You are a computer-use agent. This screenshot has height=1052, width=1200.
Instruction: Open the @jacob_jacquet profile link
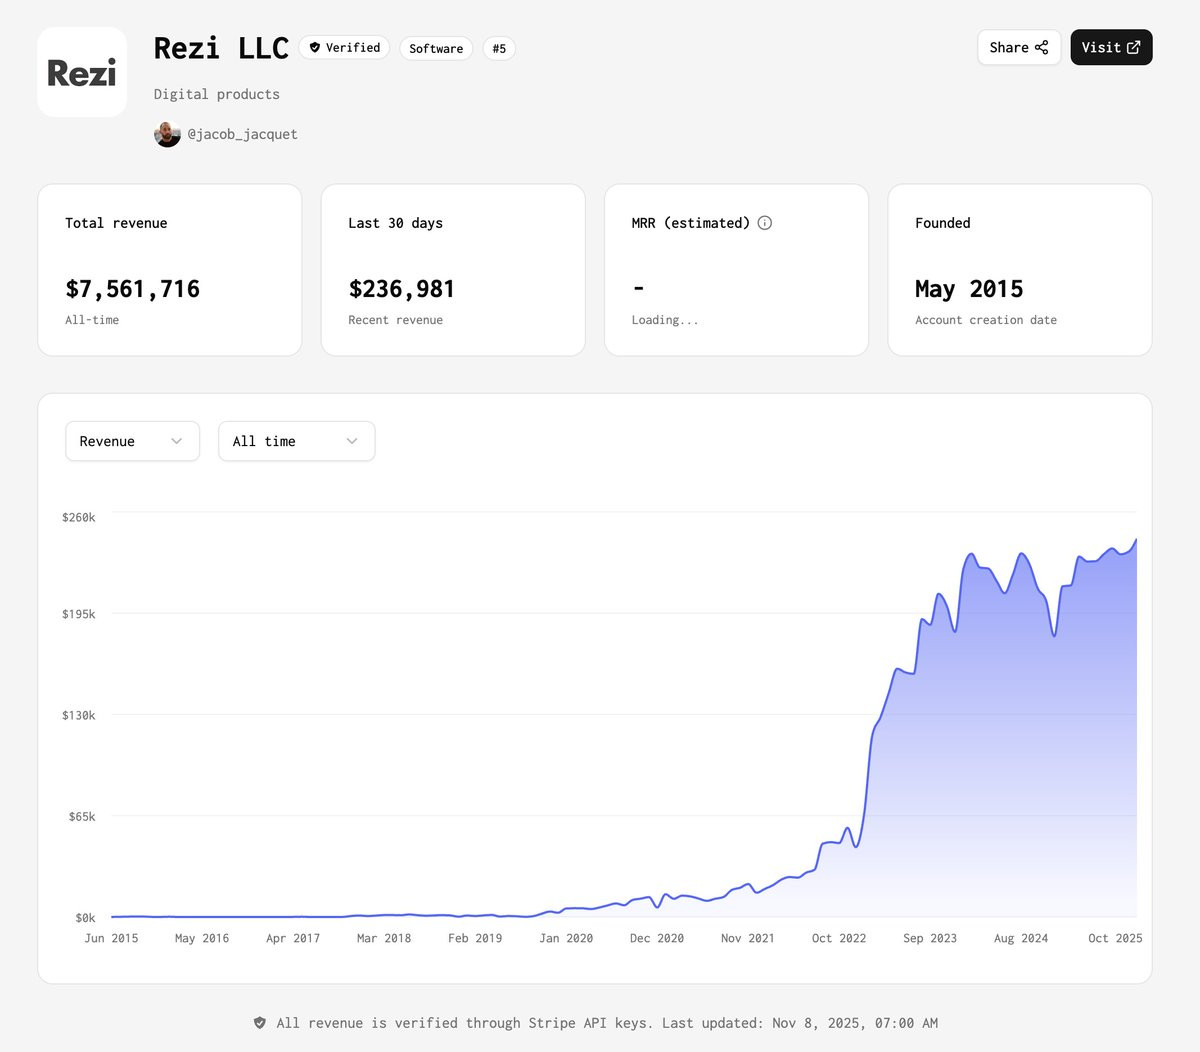click(x=243, y=134)
